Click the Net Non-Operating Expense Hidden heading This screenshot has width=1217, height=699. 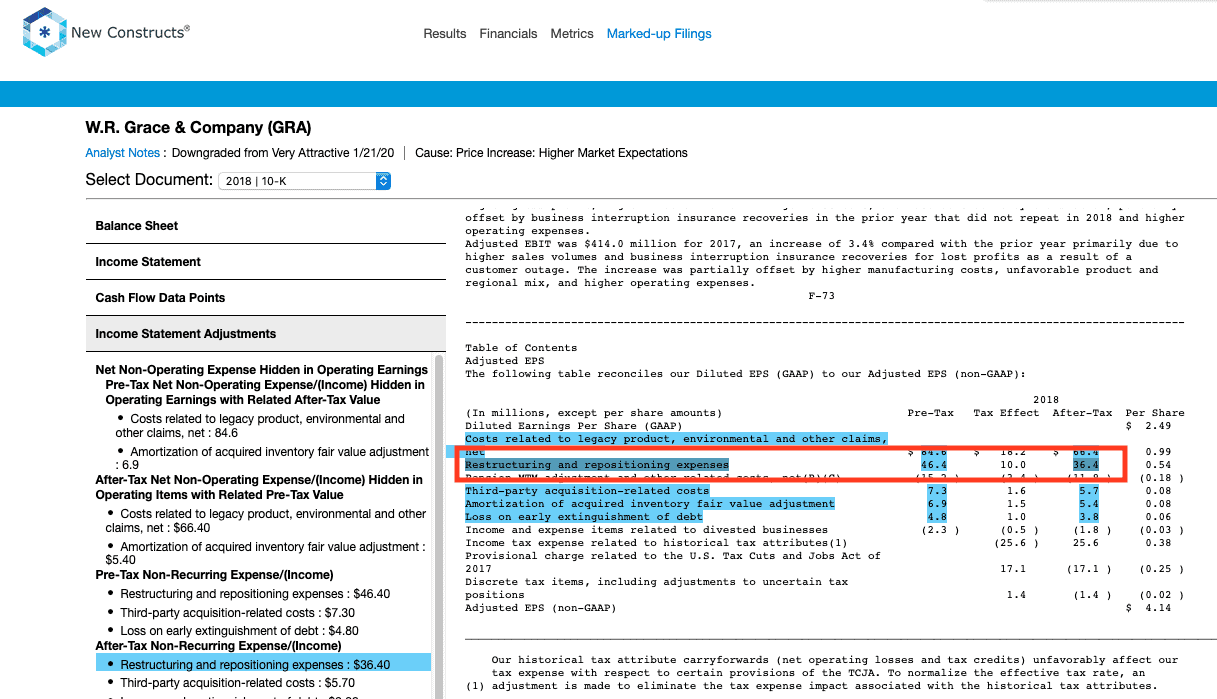261,370
